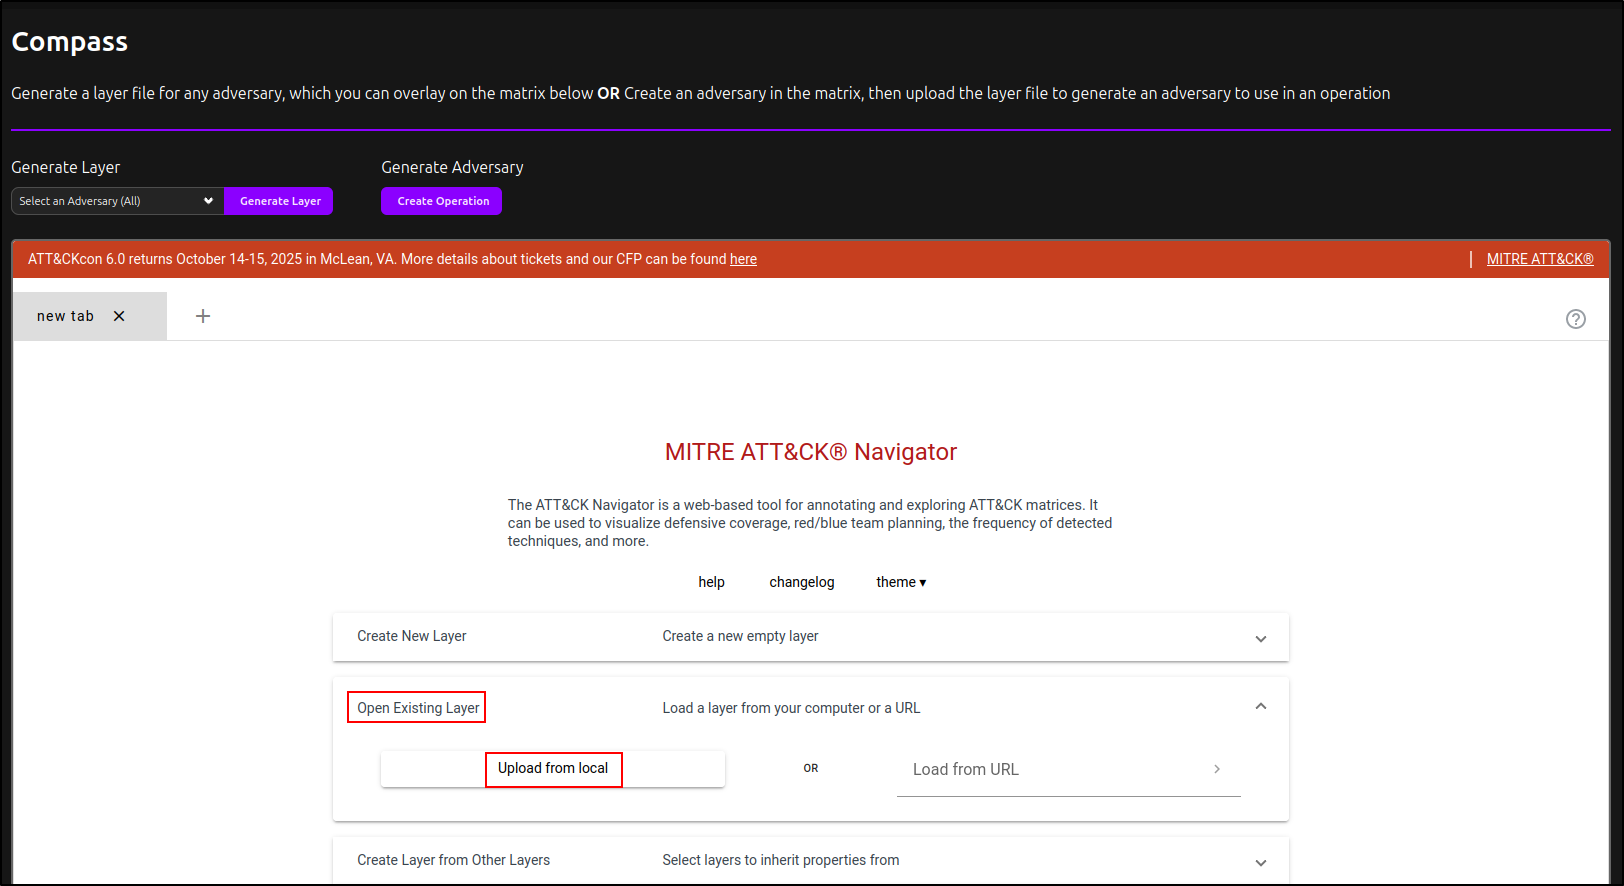Open the MITRE ATT&CK® link
The image size is (1624, 886).
(1539, 259)
